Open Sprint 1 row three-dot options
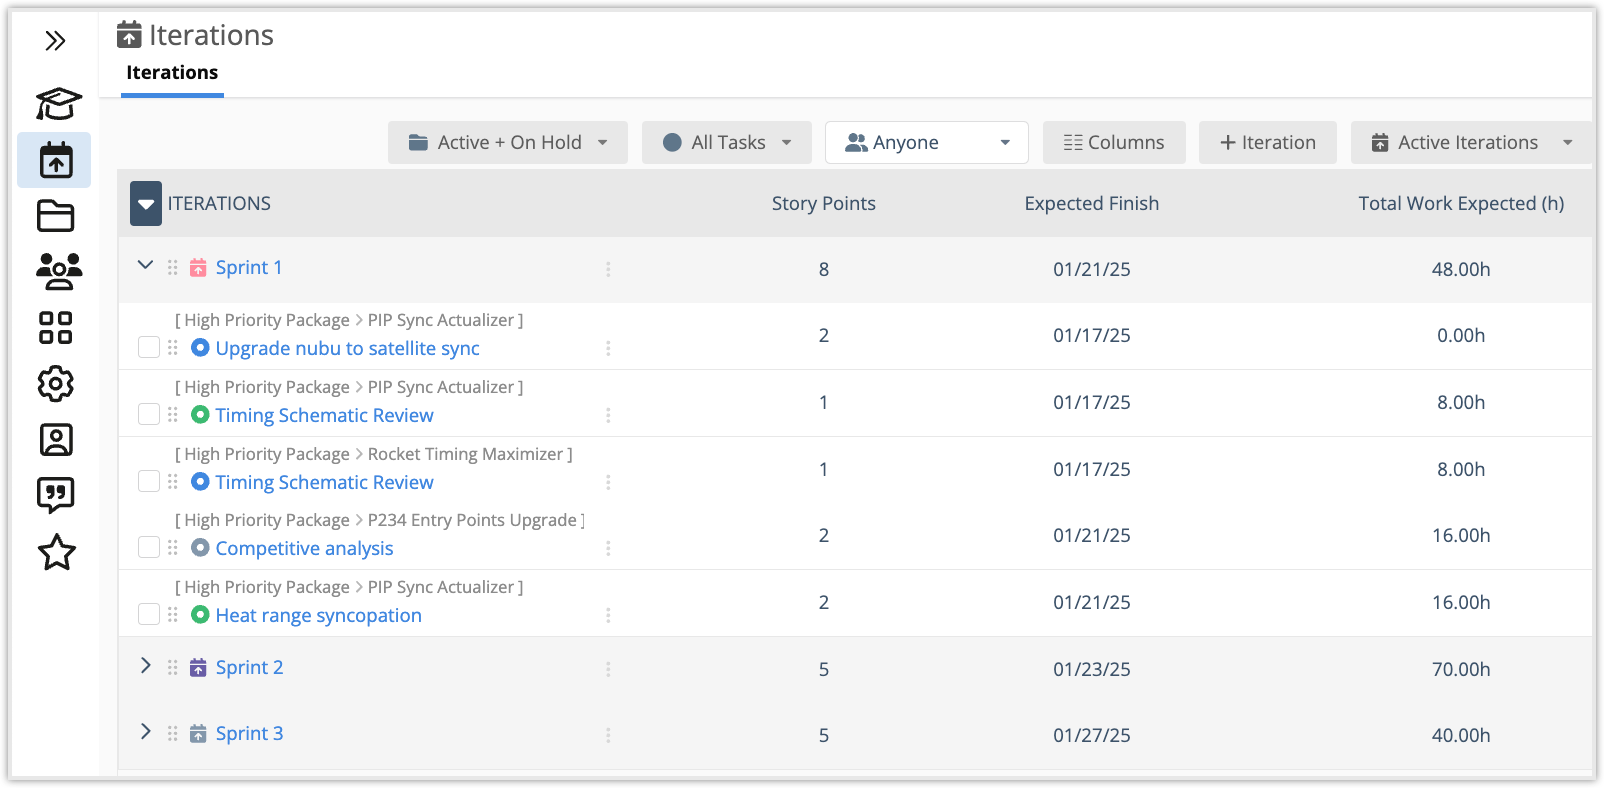1604x788 pixels. point(608,269)
